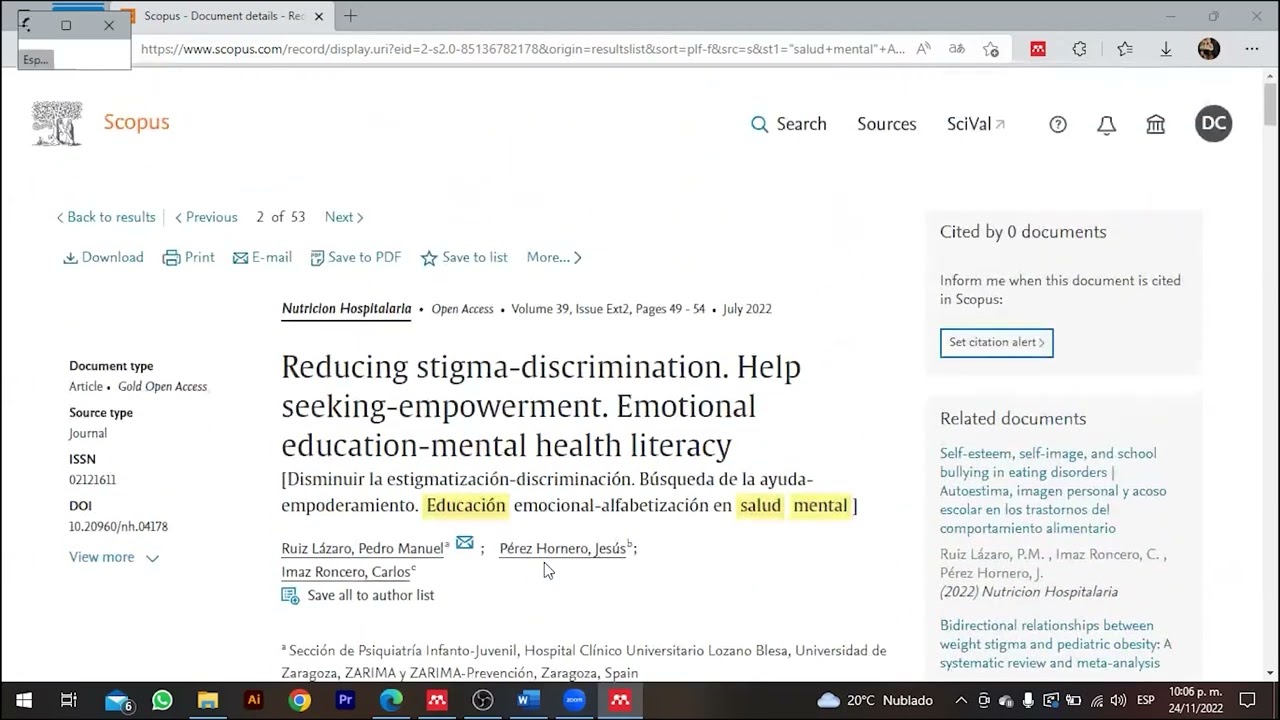Click the Windows Start button
Screen dimensions: 1280x720
tap(24, 700)
